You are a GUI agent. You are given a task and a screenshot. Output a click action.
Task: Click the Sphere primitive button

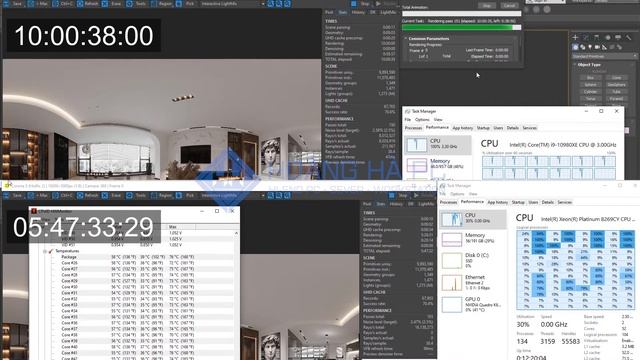point(590,84)
